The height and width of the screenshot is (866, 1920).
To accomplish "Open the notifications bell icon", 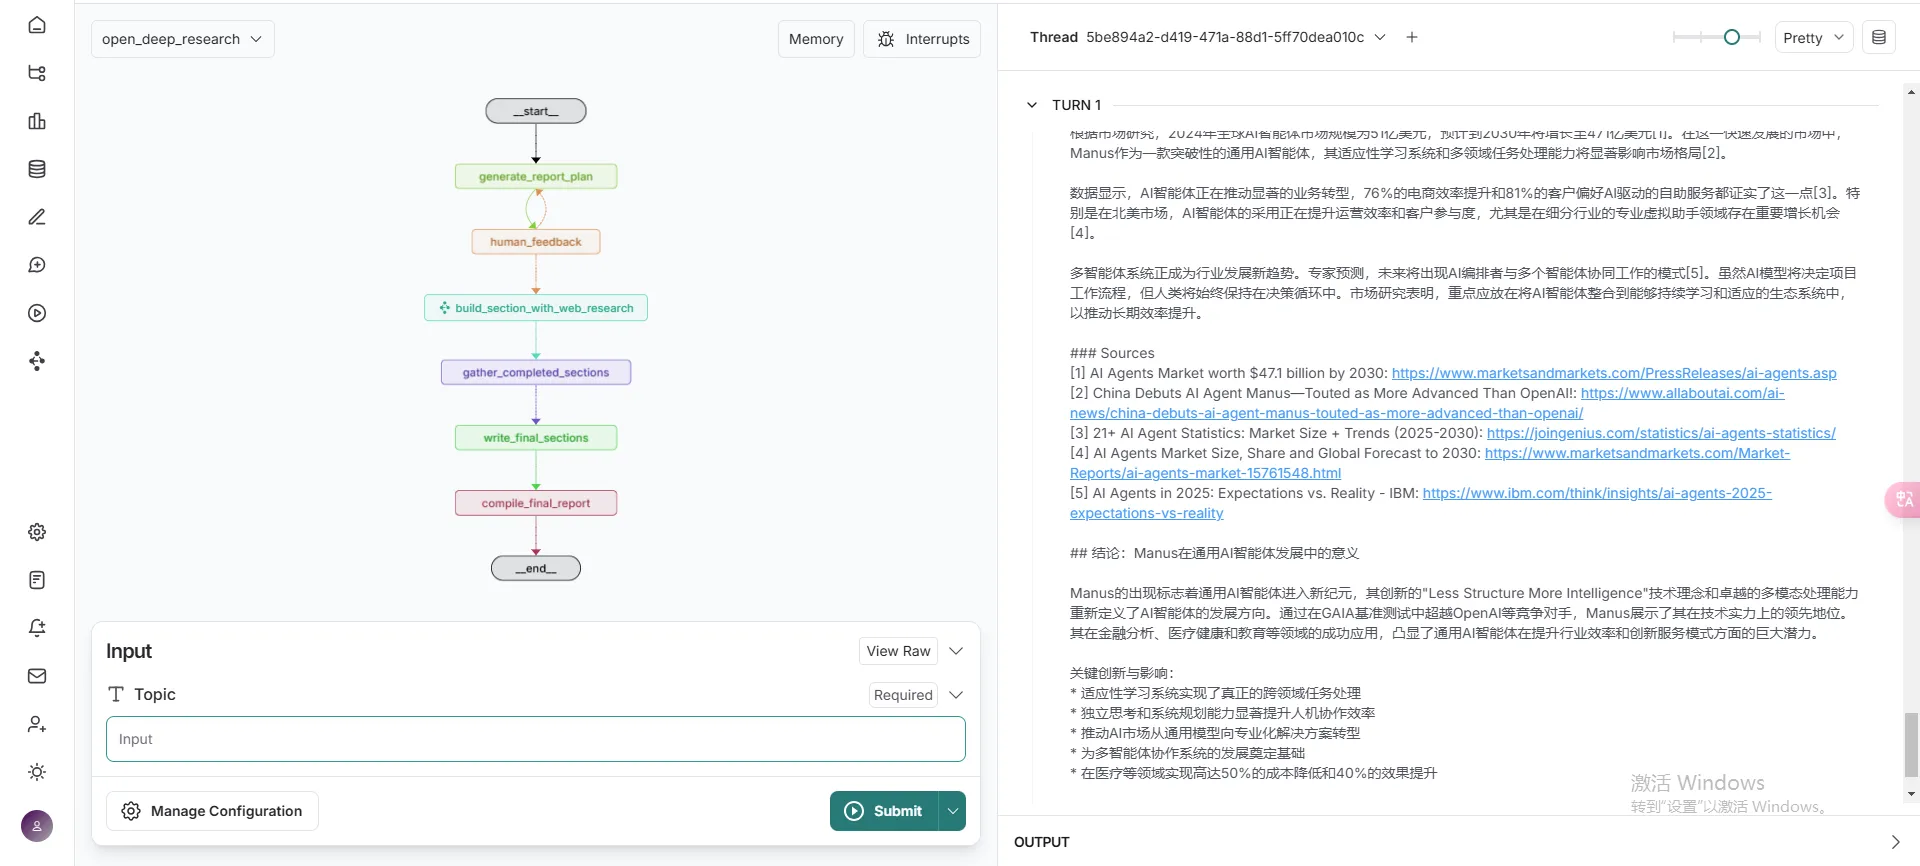I will tap(37, 628).
